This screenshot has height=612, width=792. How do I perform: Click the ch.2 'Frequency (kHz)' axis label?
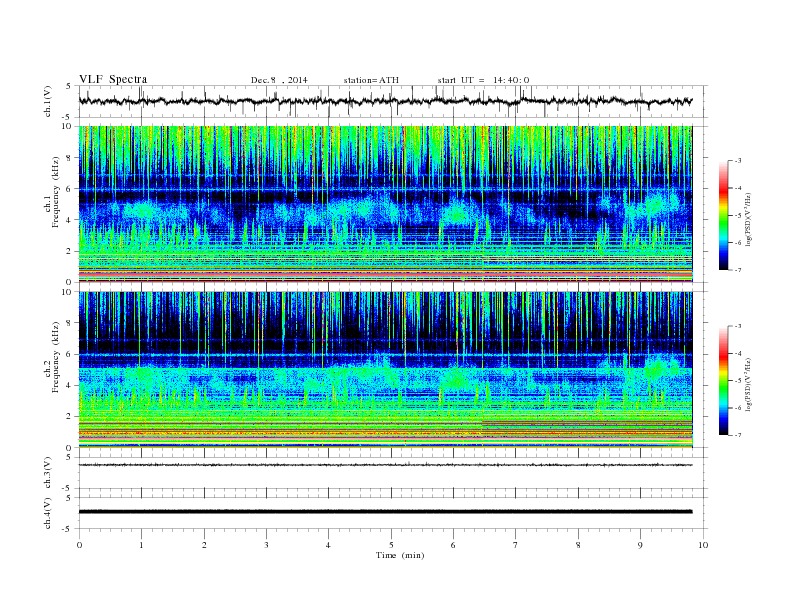click(x=56, y=357)
